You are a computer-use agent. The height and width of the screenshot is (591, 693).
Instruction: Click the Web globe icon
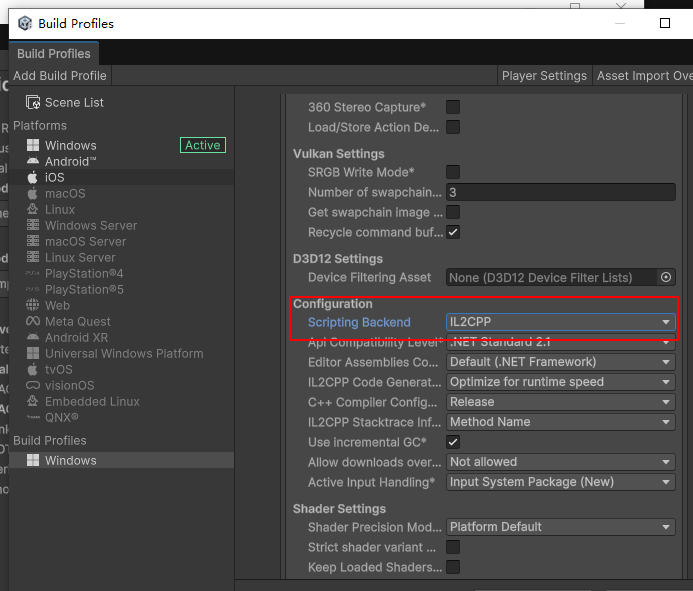coord(33,305)
